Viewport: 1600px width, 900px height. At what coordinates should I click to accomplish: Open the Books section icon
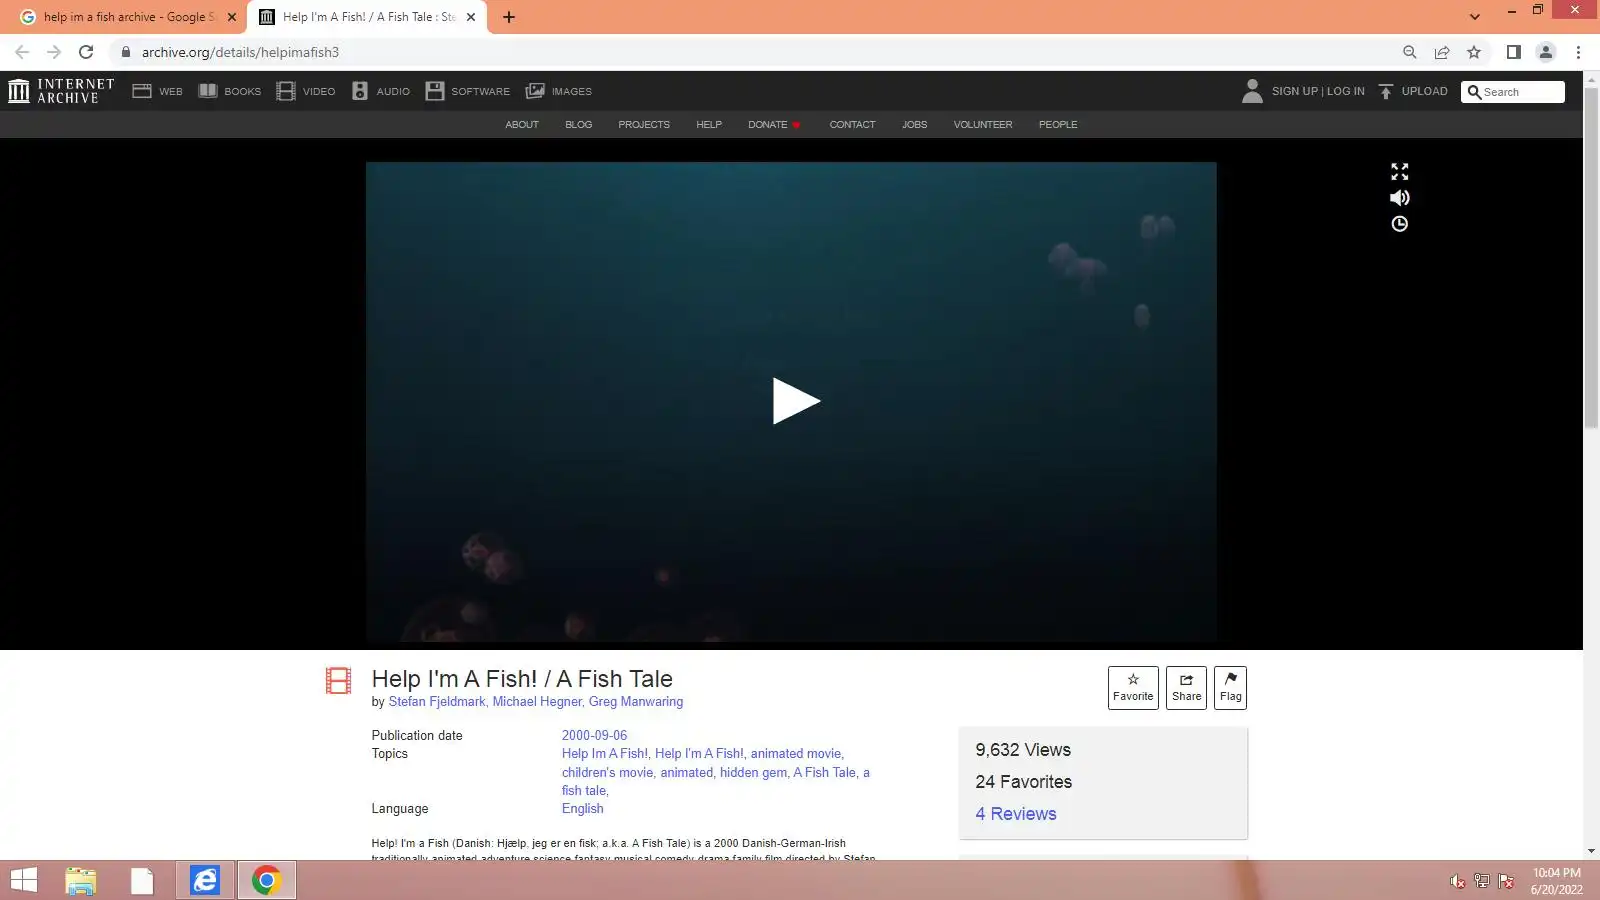click(208, 91)
